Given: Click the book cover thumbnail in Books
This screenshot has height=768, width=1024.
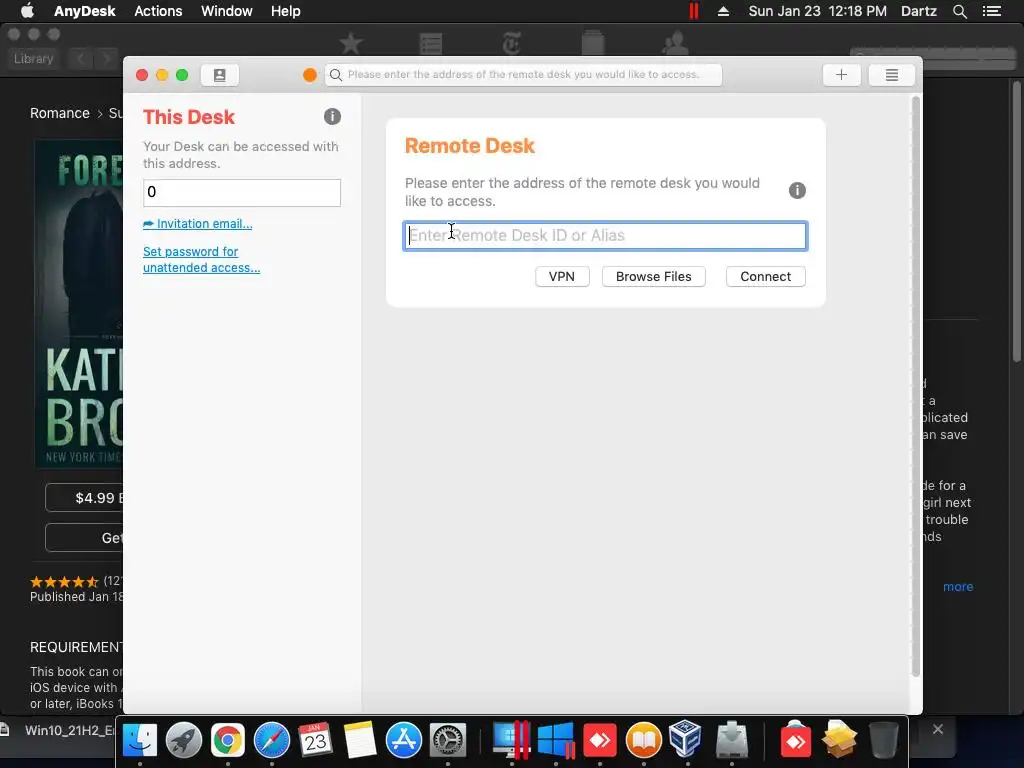Looking at the screenshot, I should (x=78, y=304).
